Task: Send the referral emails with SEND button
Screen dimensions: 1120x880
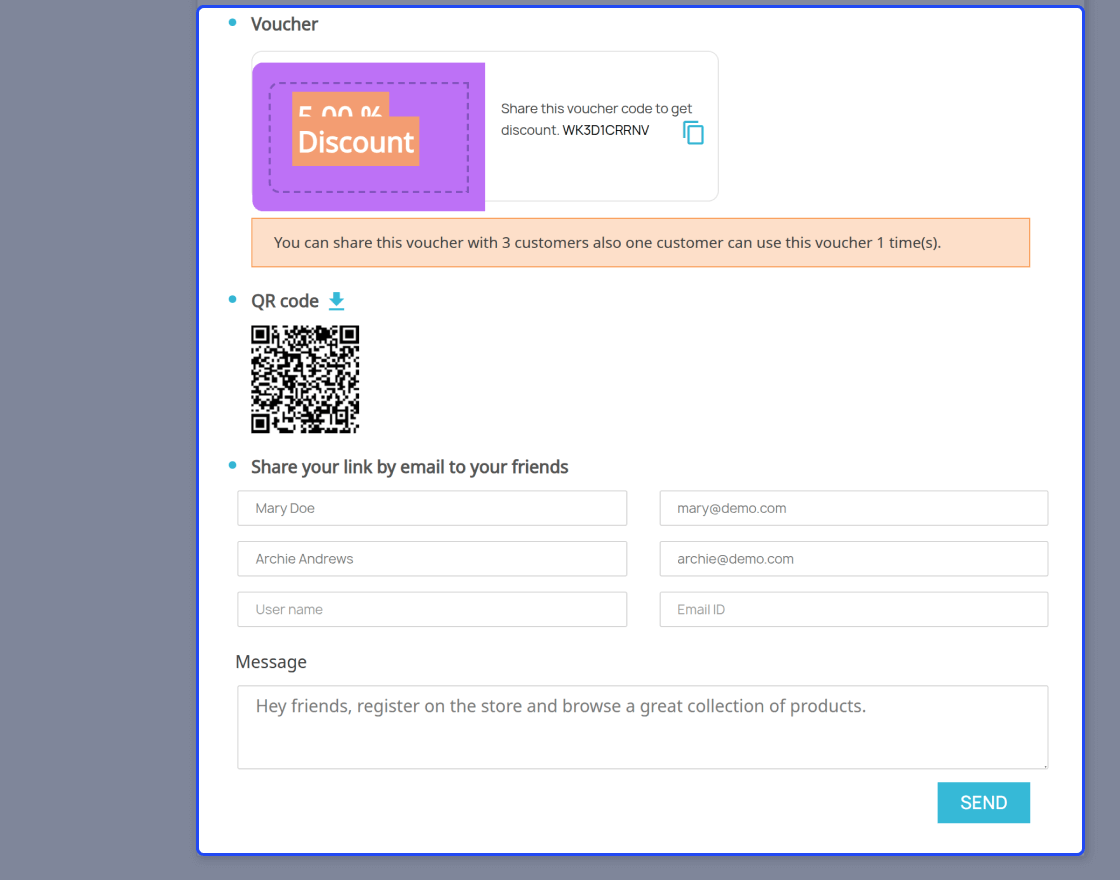Action: coord(984,803)
